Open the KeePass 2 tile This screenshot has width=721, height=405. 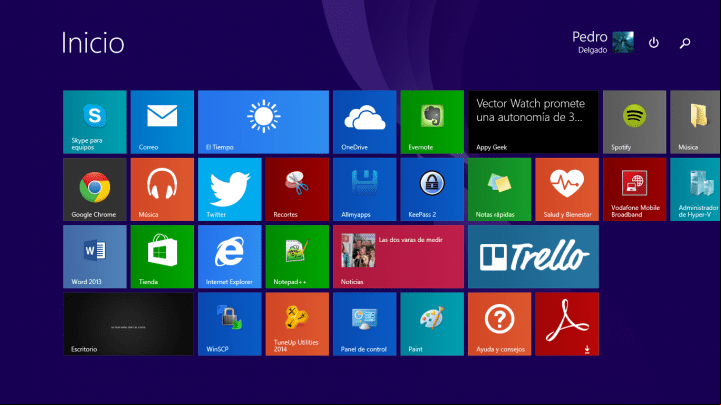point(432,189)
